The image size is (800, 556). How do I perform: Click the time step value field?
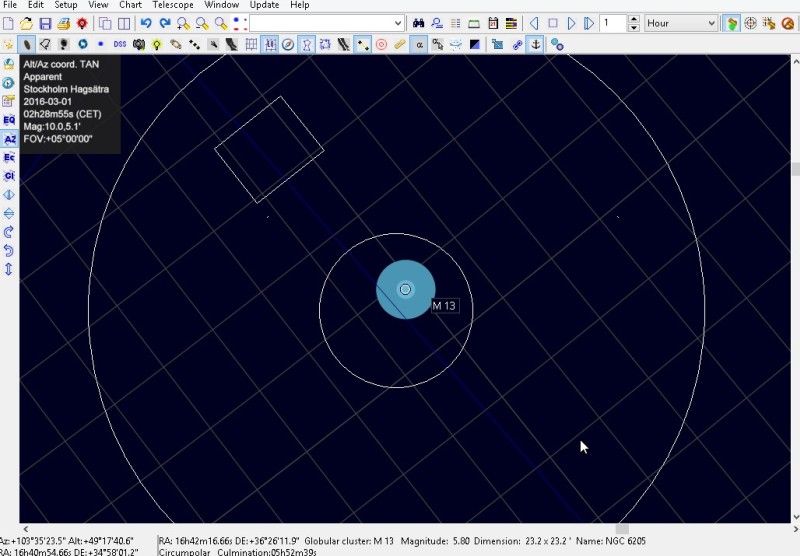(x=613, y=23)
